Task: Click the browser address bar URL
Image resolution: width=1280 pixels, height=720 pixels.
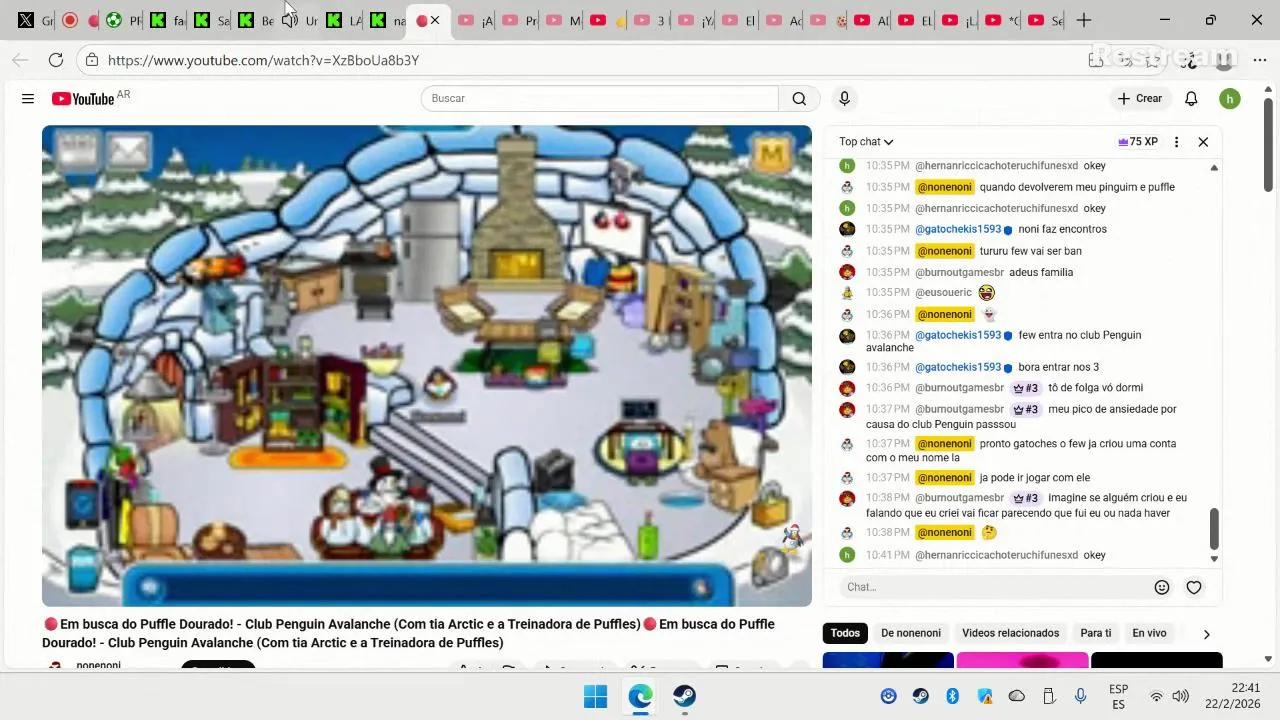Action: (263, 60)
